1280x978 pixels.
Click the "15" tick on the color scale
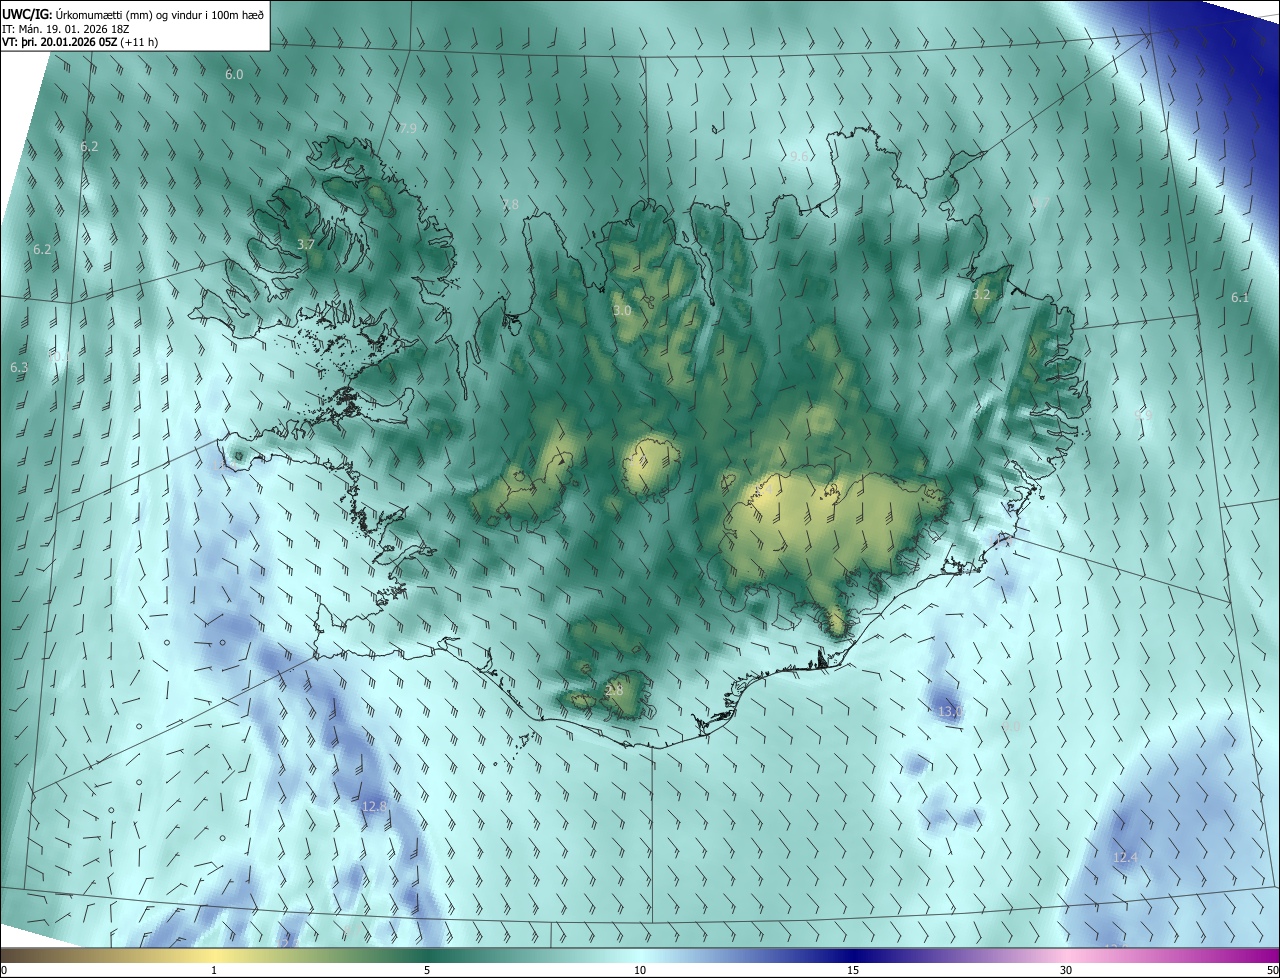(853, 970)
